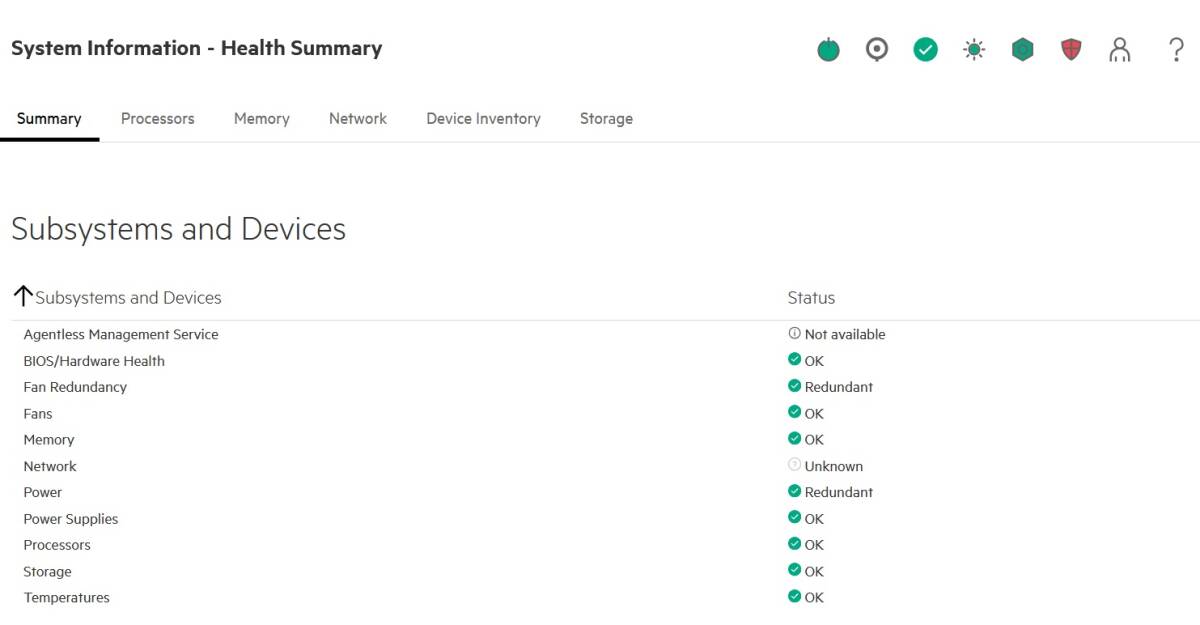1200x625 pixels.
Task: Go to the Network tab
Action: coord(358,119)
